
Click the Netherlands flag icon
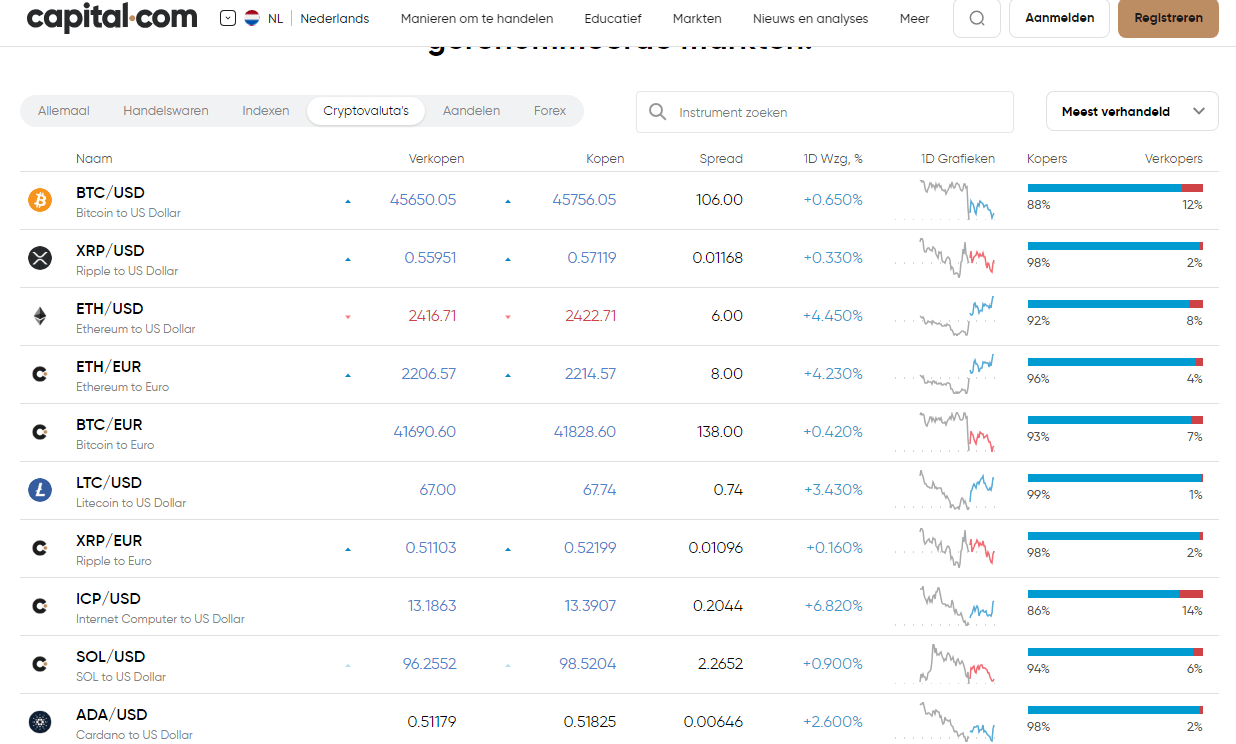(252, 18)
